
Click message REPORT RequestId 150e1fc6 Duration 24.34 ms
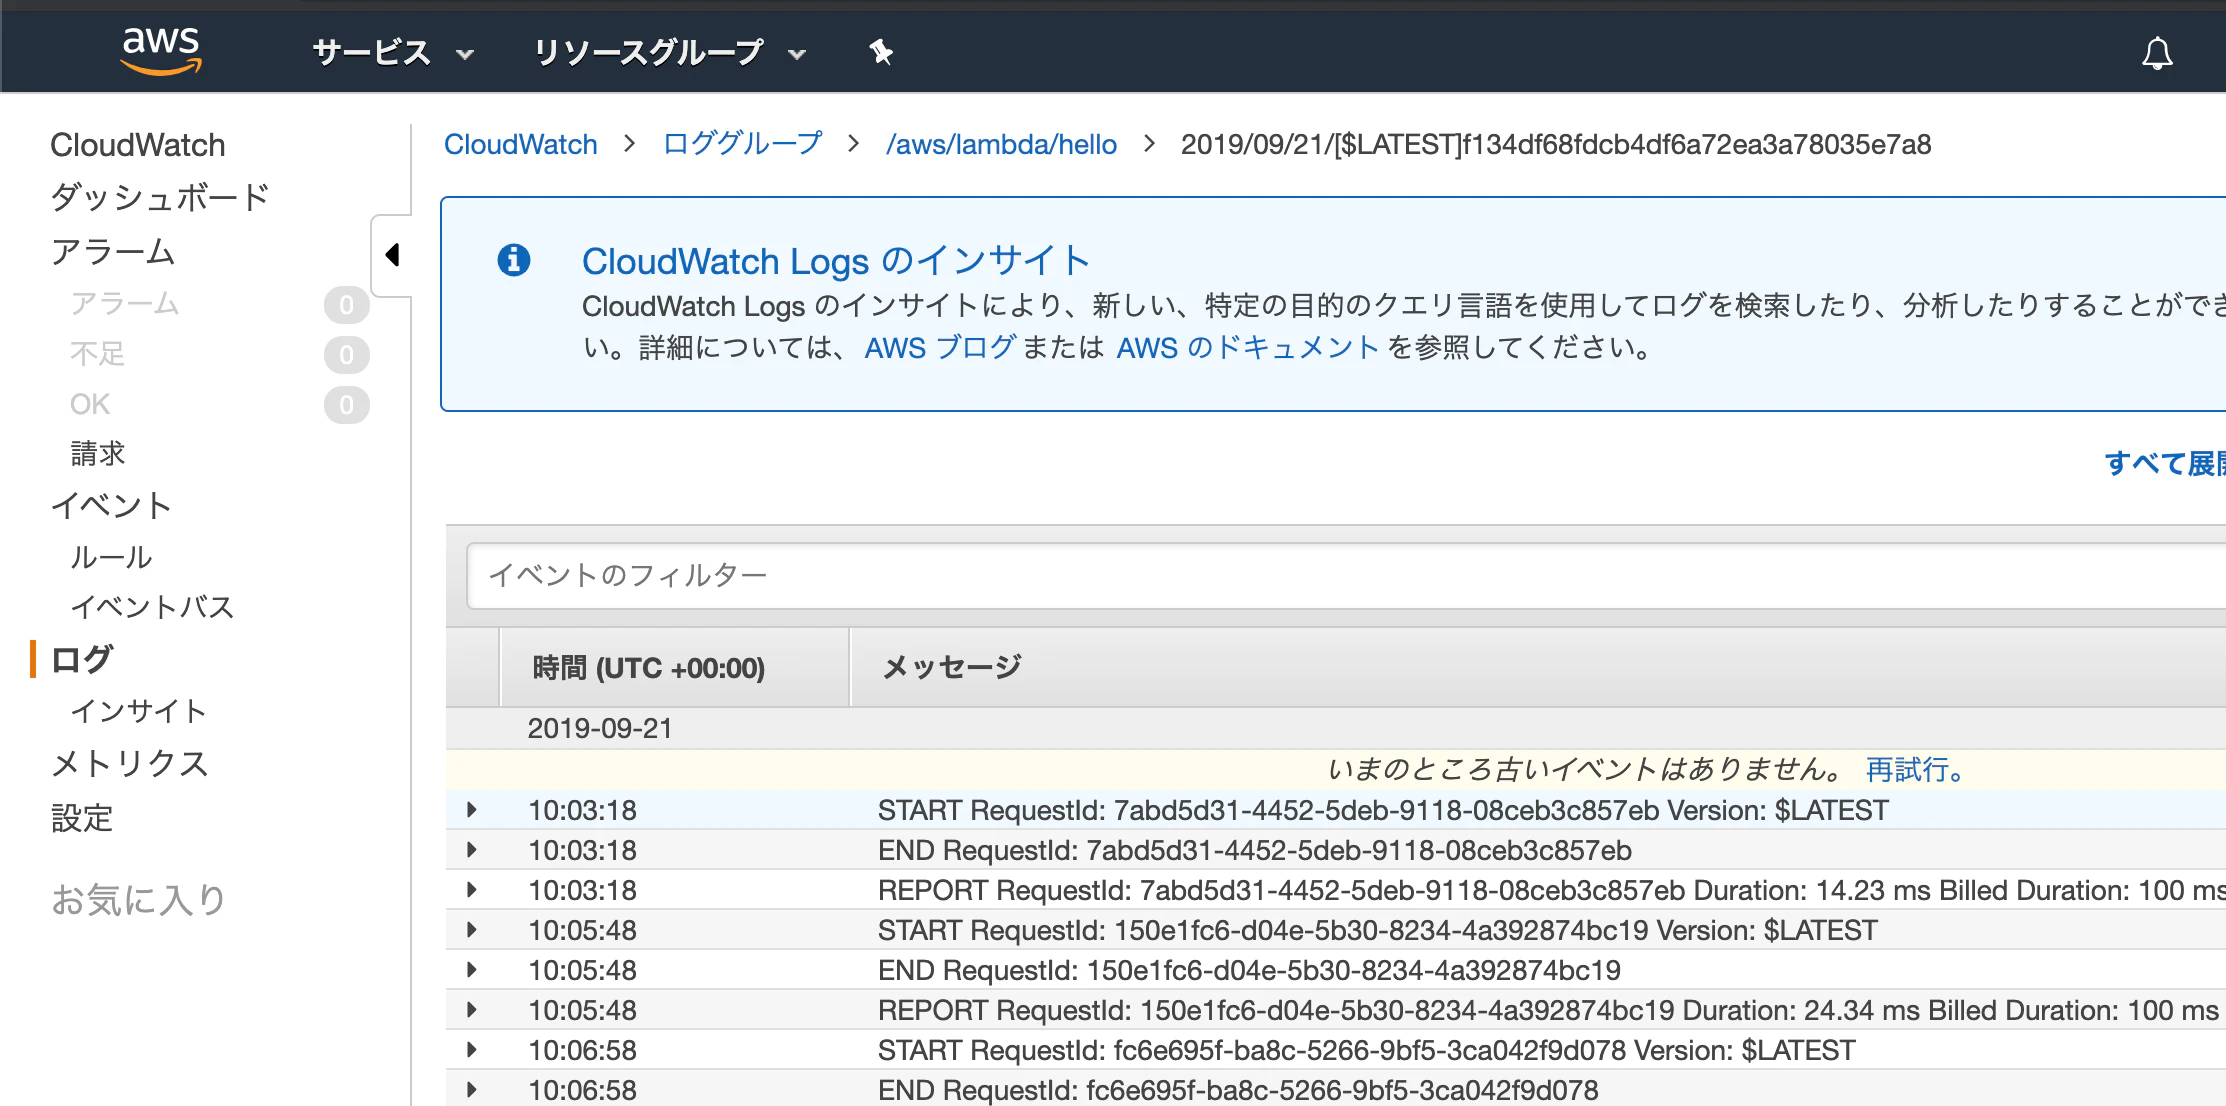pos(1548,1010)
